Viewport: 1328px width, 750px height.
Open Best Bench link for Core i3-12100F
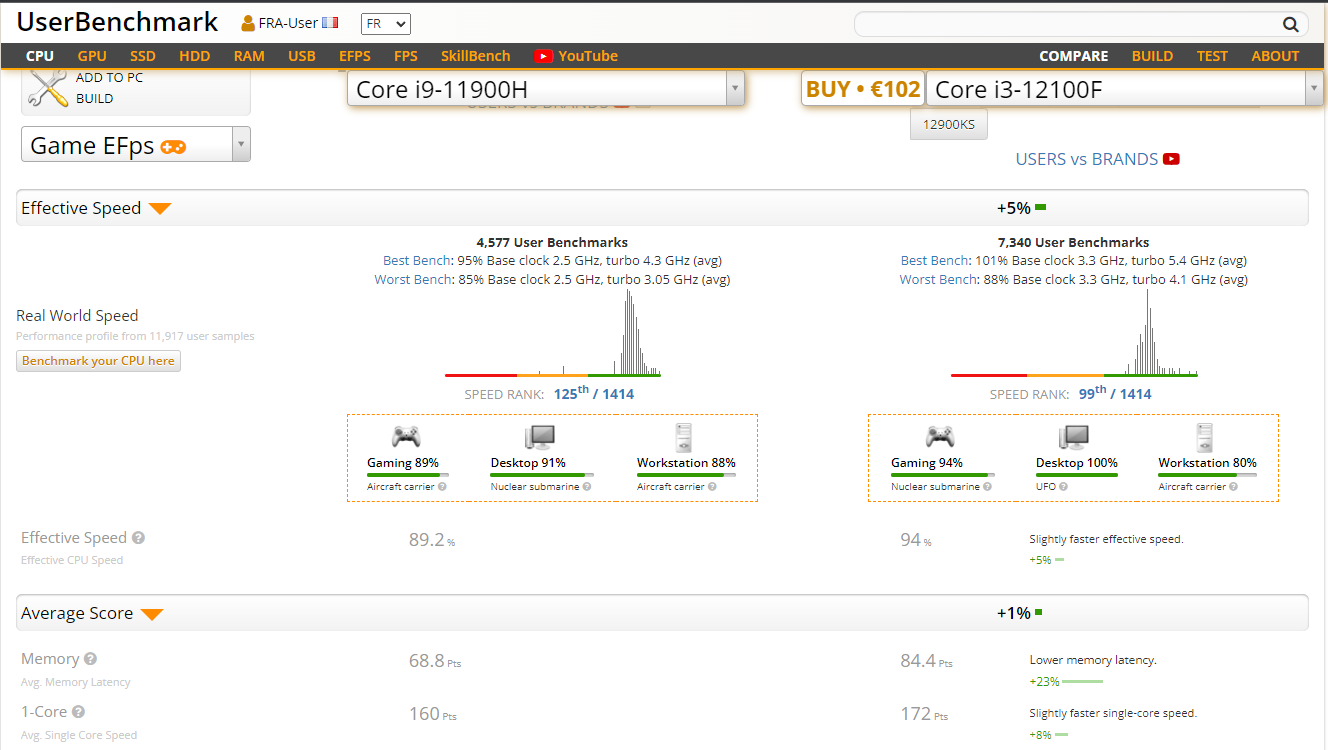click(935, 261)
